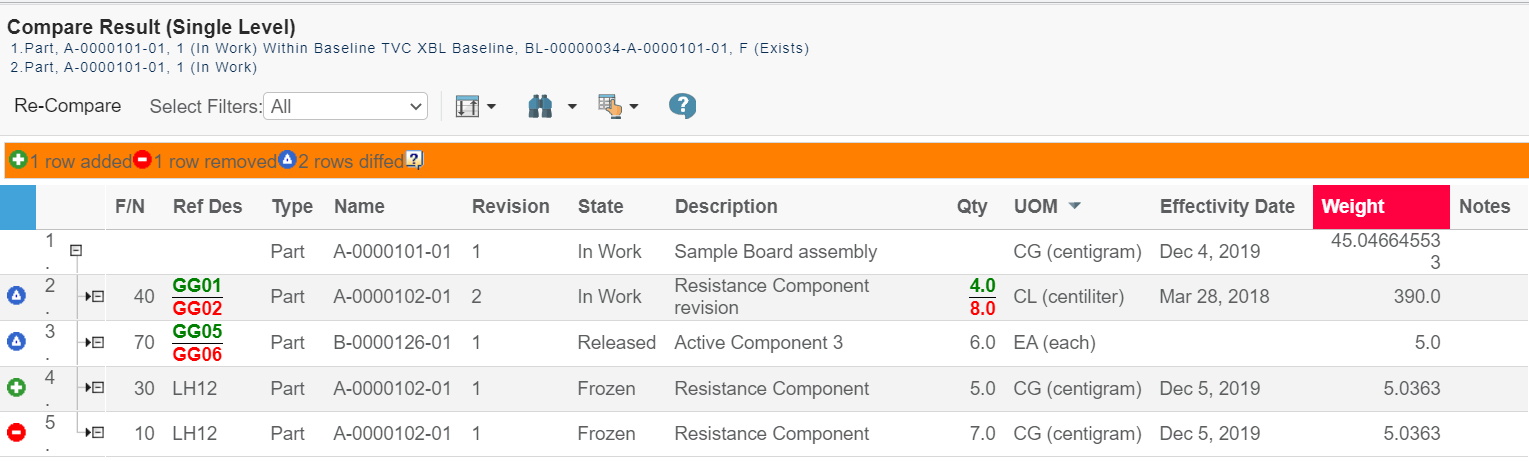
Task: Collapse the root row 1 tree node
Action: click(75, 251)
